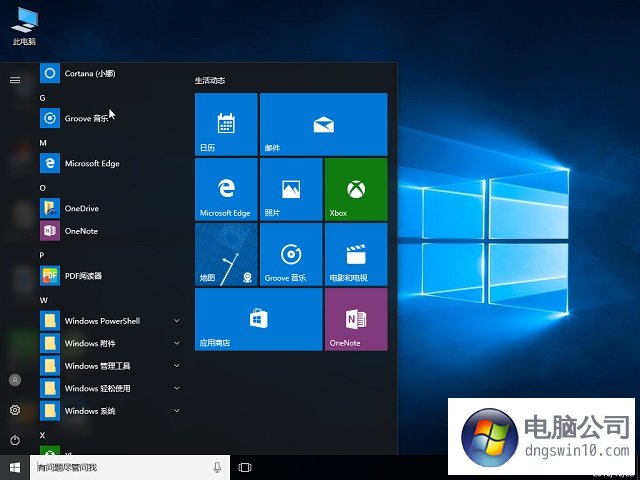
Task: Open the purple OneNote tile
Action: tap(356, 319)
